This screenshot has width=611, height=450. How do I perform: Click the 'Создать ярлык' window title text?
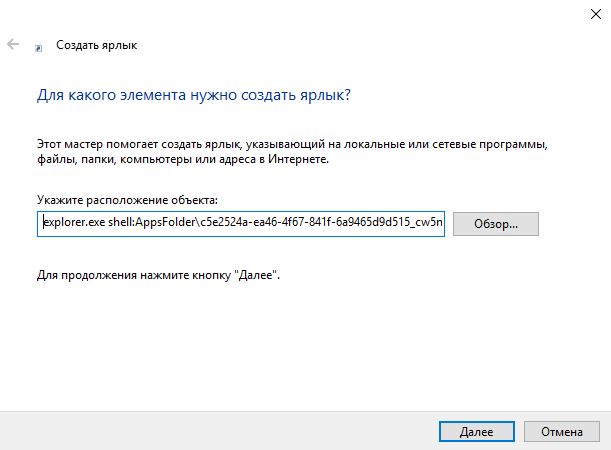pos(96,46)
